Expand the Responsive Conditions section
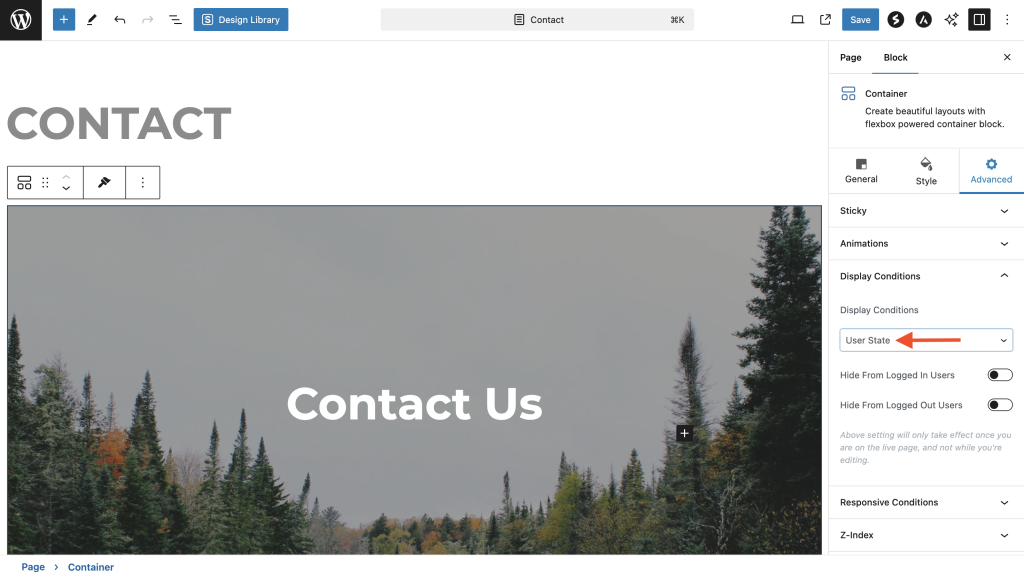 (926, 502)
